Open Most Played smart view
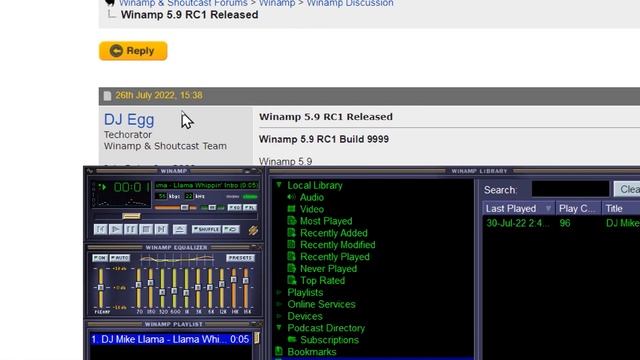Screen dimensions: 640x360 pos(326,221)
